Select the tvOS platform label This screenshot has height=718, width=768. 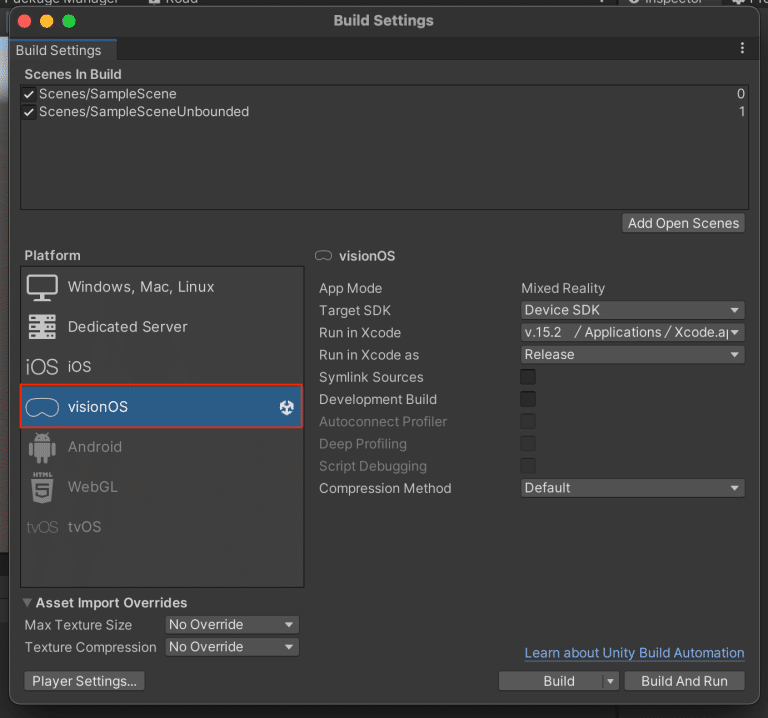pos(84,527)
